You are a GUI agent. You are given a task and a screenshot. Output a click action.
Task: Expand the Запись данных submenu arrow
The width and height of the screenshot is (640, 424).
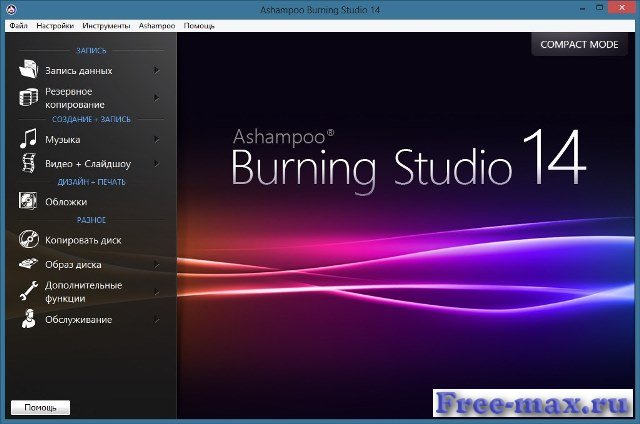pyautogui.click(x=156, y=70)
